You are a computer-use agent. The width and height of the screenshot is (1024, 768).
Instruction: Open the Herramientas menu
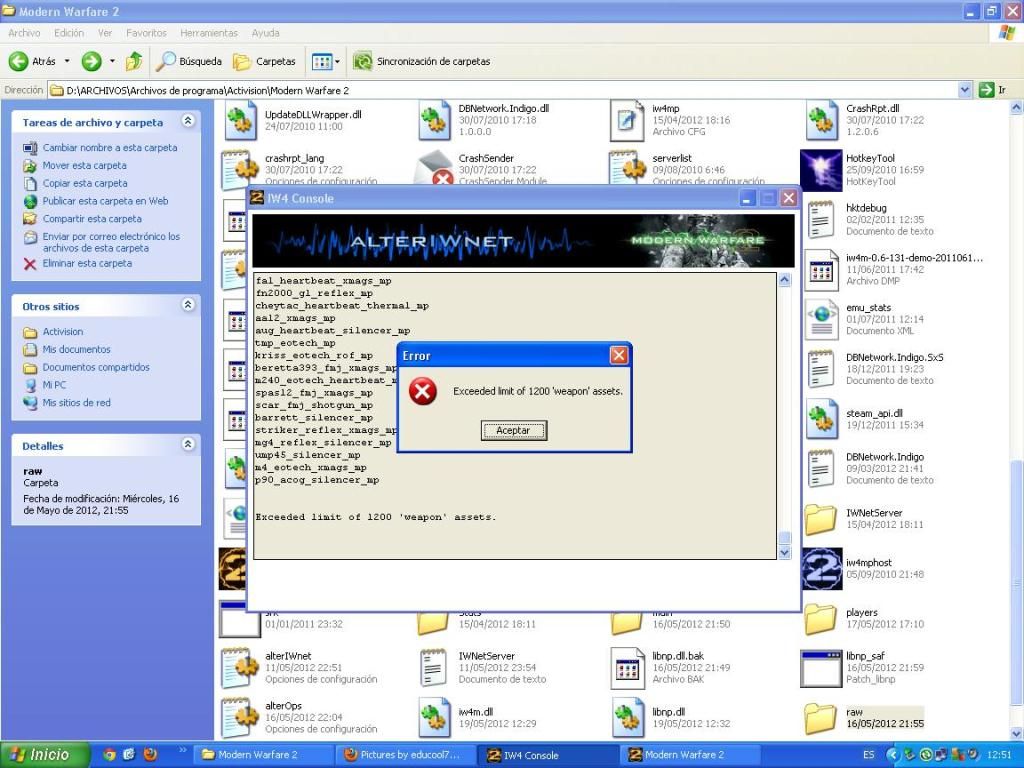(209, 33)
